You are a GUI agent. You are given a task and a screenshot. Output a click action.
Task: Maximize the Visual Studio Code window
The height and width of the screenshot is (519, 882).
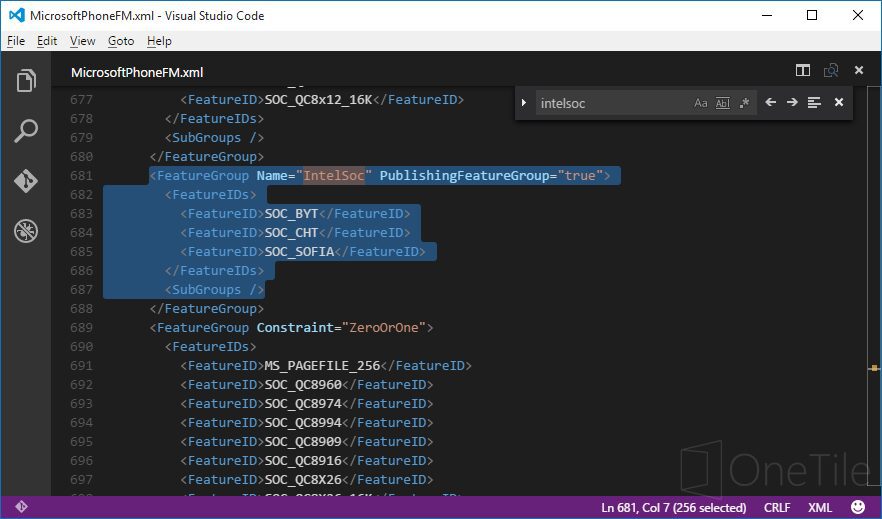812,15
